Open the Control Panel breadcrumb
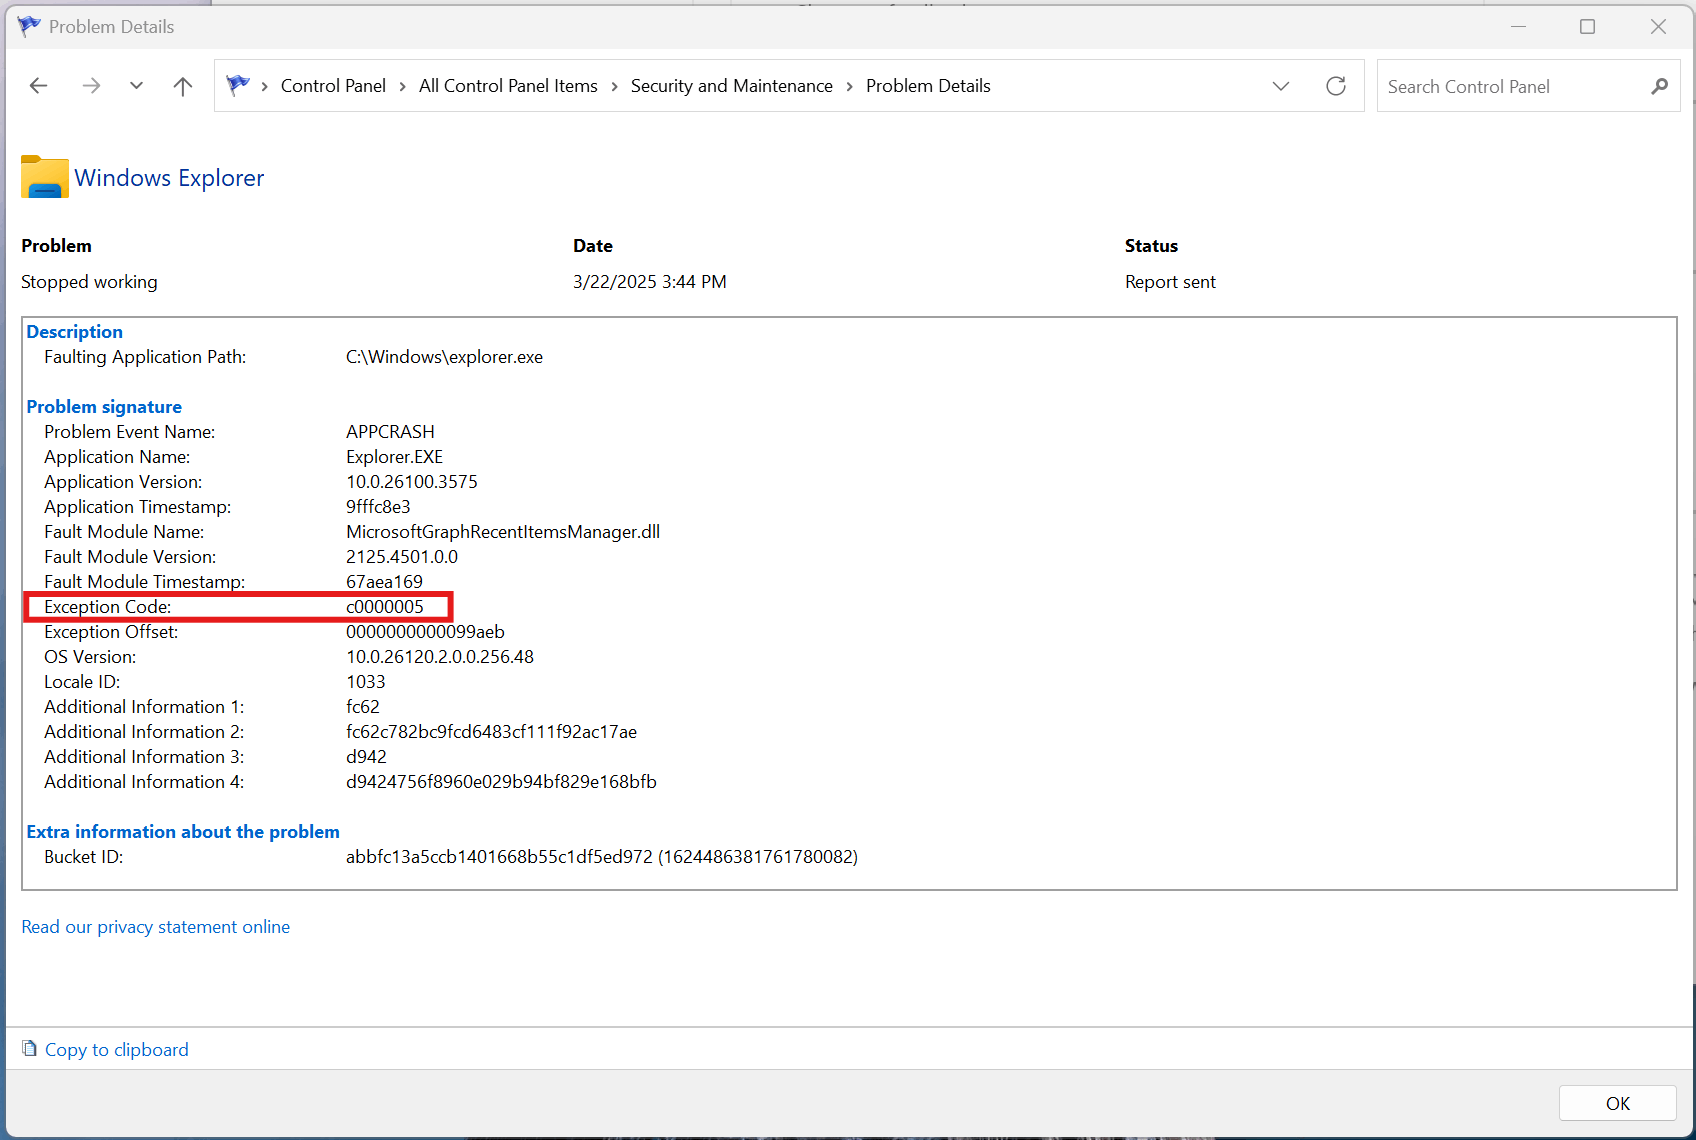The width and height of the screenshot is (1696, 1140). pos(333,86)
